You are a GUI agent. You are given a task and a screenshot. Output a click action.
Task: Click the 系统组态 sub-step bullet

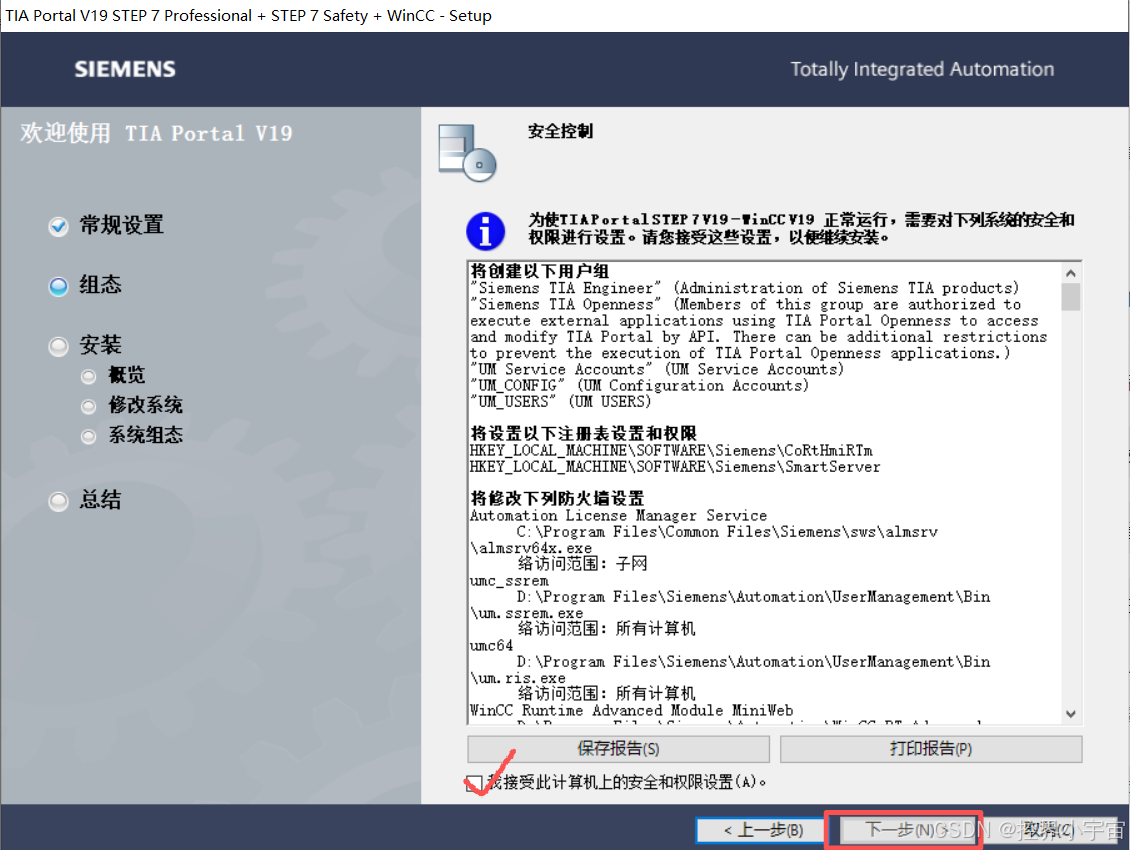tap(89, 436)
